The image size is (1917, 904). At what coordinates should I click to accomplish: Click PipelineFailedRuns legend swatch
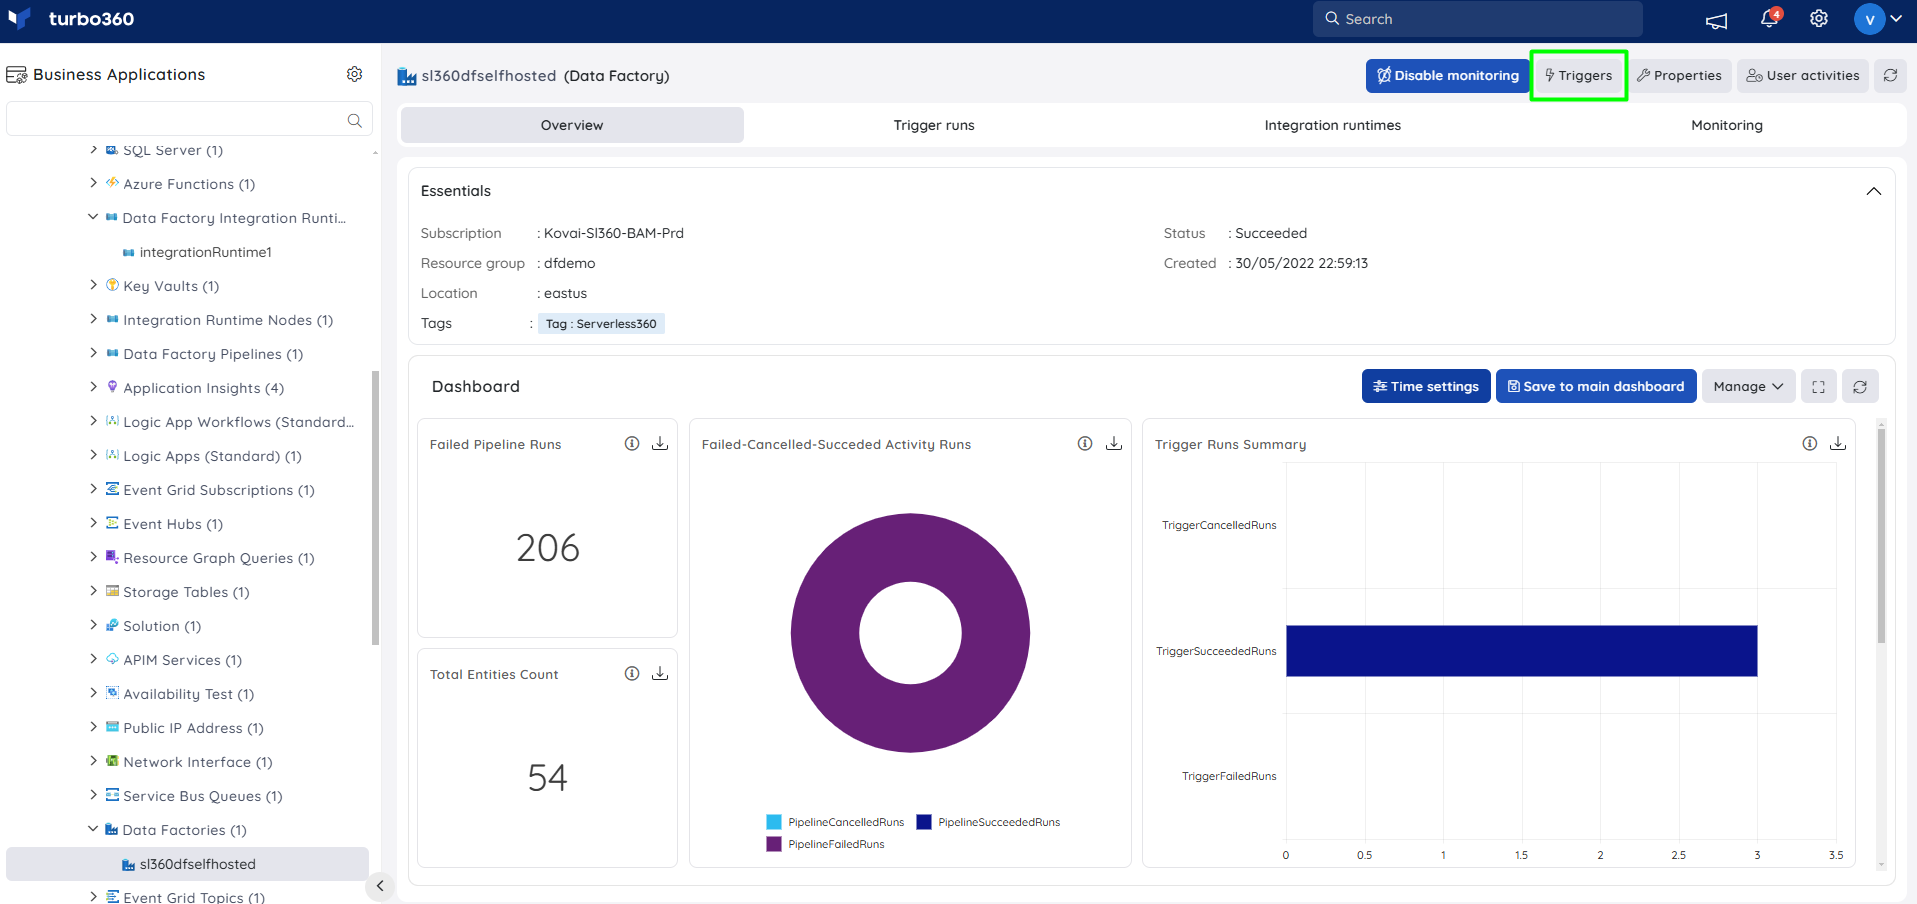click(774, 844)
